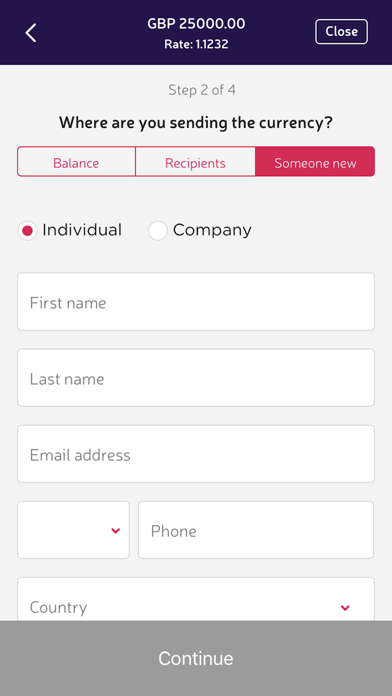Switch to the Recipients tab
Screen dimensions: 392x696
[x=195, y=162]
